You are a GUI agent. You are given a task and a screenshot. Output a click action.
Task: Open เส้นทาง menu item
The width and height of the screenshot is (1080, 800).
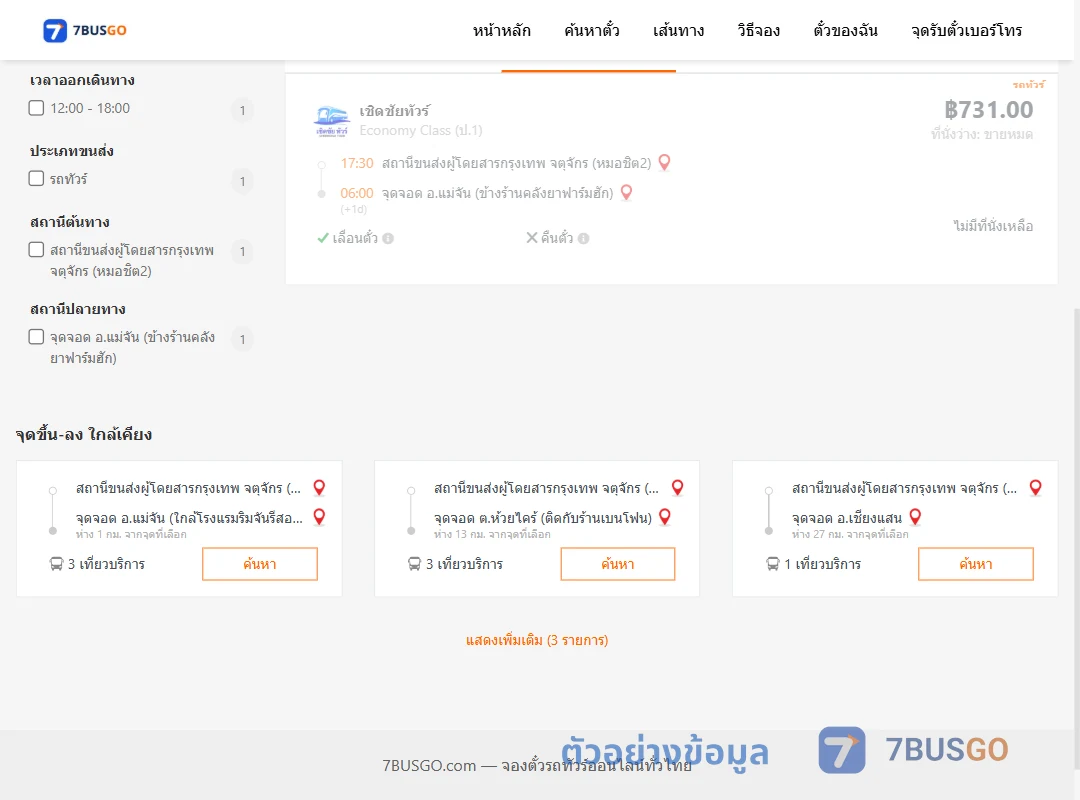click(678, 30)
